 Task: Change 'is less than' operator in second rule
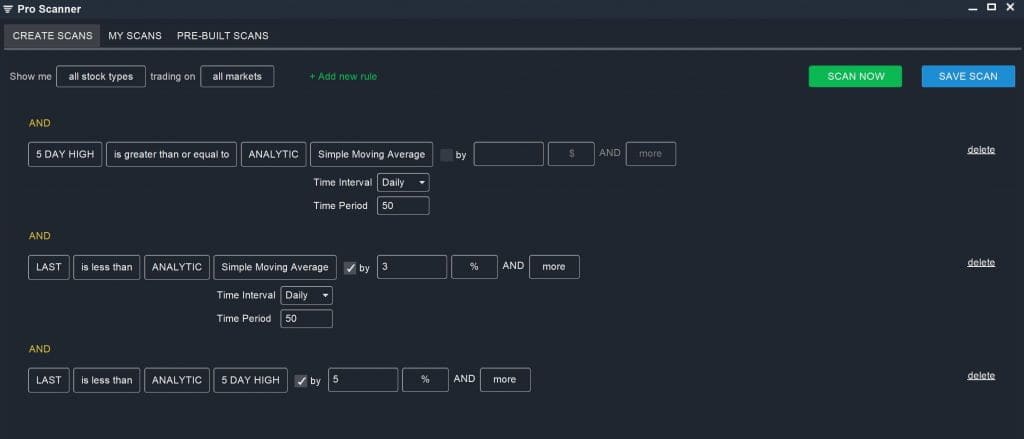(x=107, y=267)
